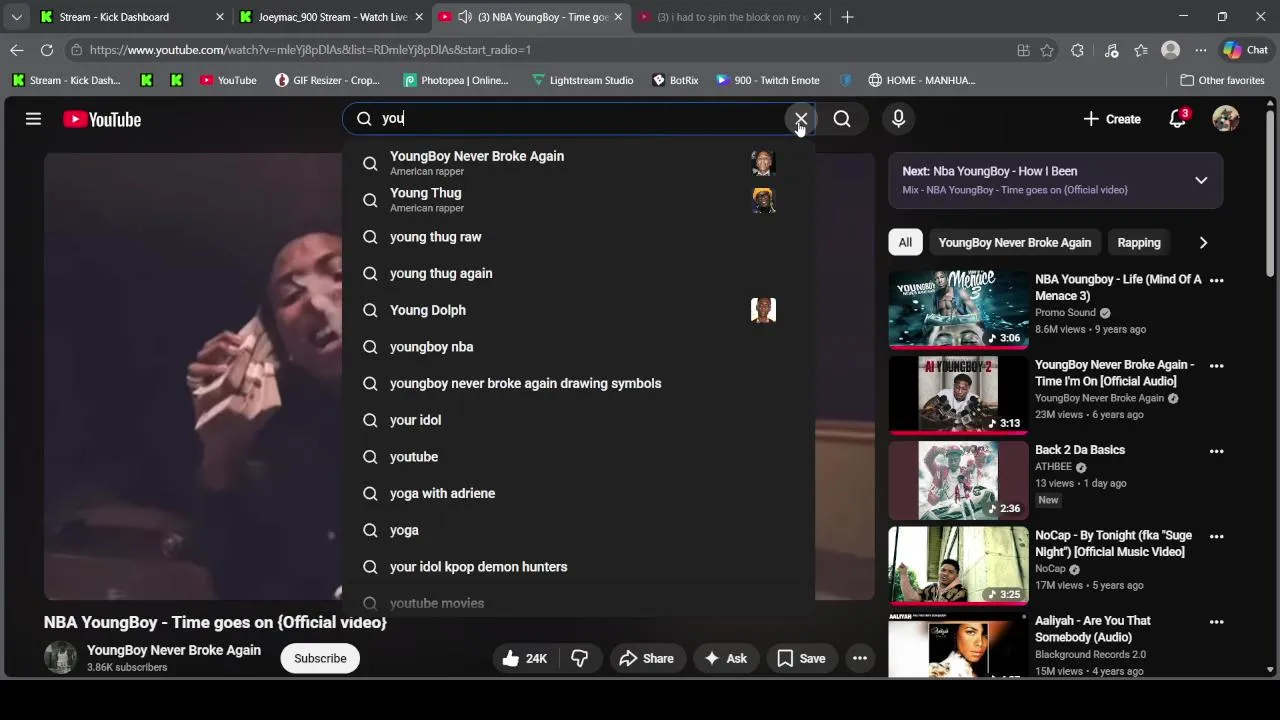Open a new browser tab
This screenshot has height=720, width=1280.
click(847, 17)
